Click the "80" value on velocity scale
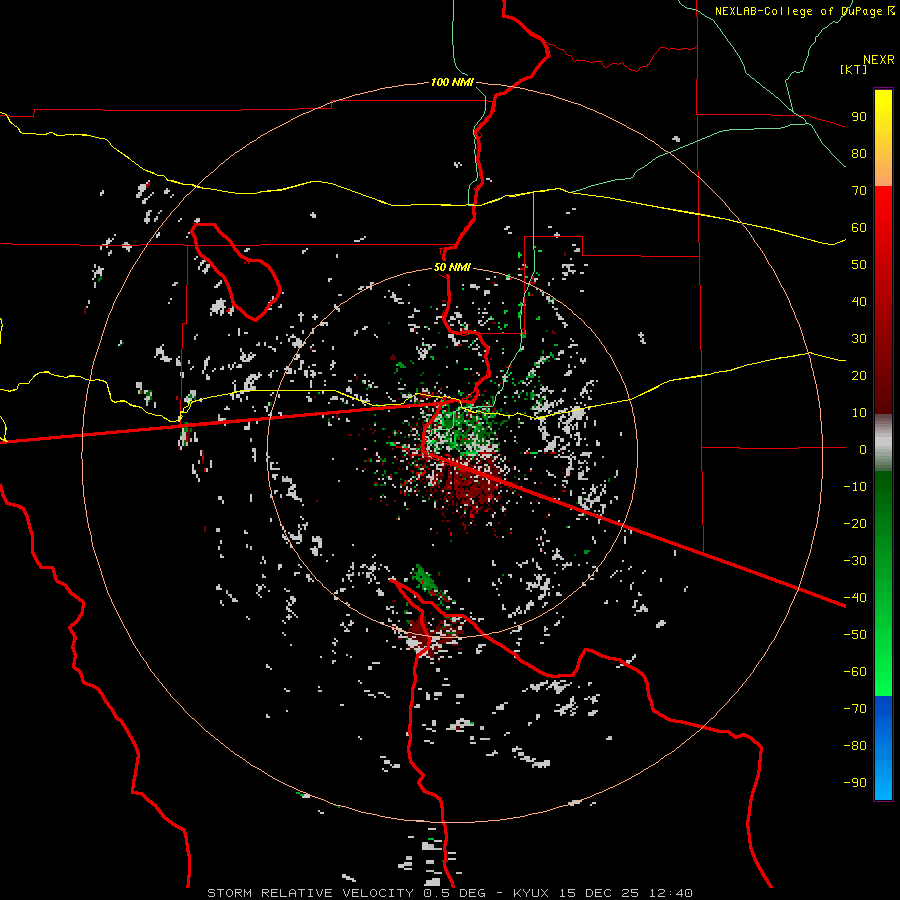This screenshot has width=900, height=900. (859, 153)
